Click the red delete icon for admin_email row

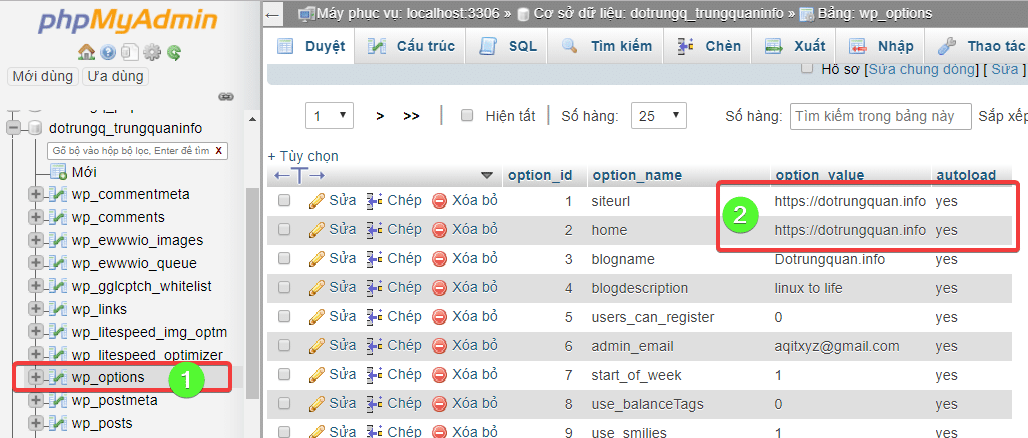click(440, 346)
